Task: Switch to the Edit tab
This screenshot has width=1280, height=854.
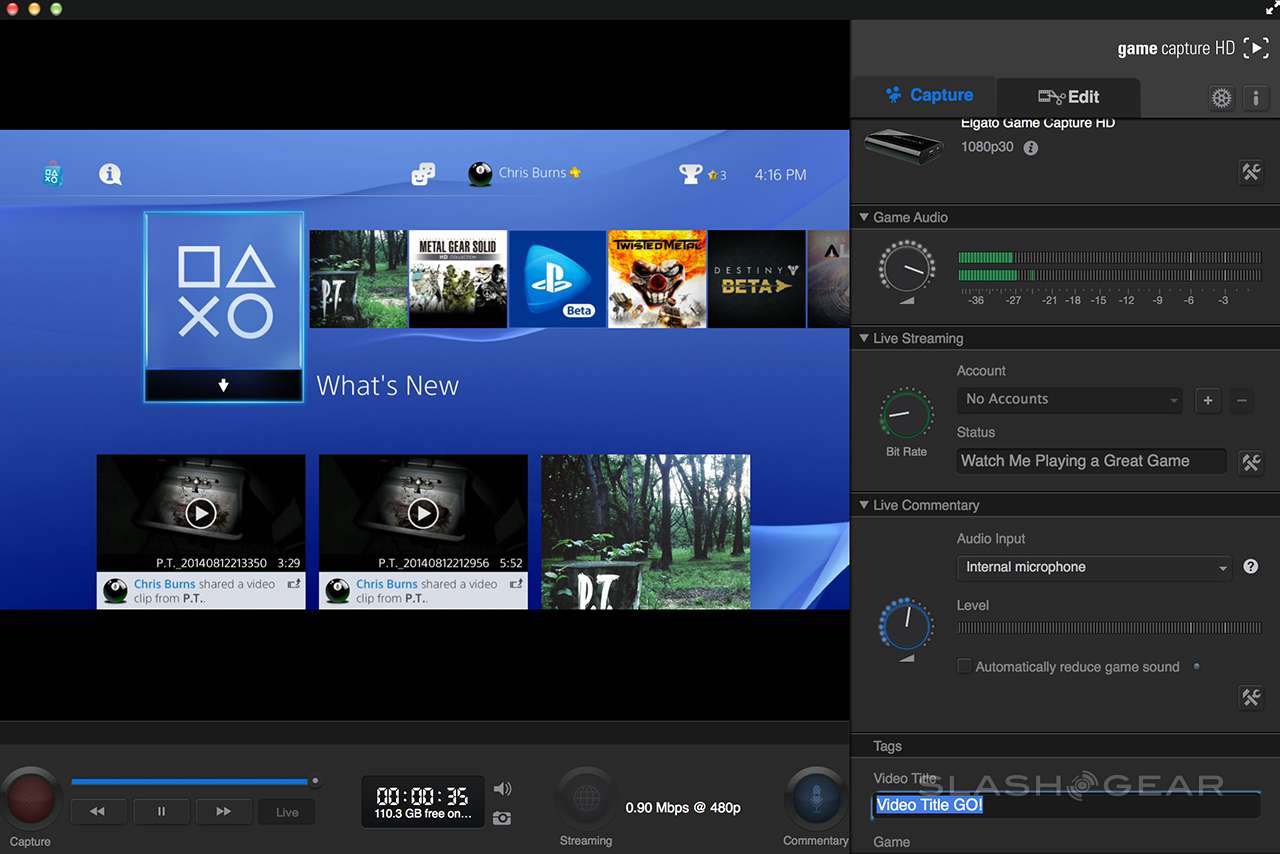Action: click(1068, 96)
